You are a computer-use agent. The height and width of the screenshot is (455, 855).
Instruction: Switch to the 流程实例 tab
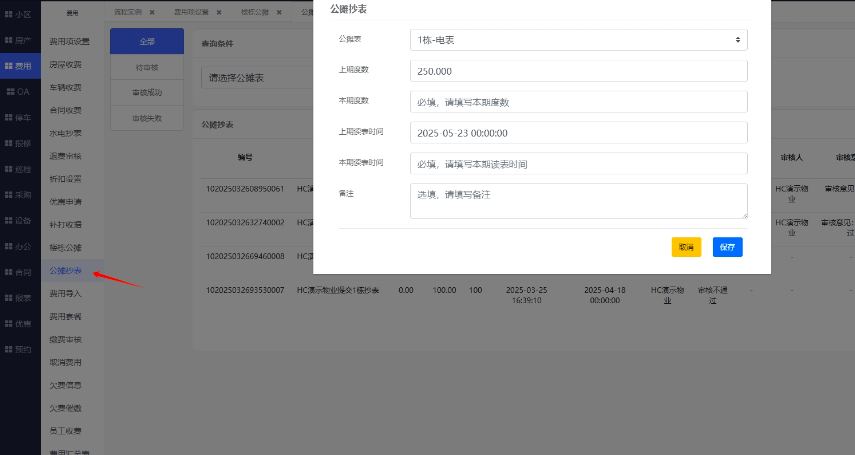coord(128,12)
